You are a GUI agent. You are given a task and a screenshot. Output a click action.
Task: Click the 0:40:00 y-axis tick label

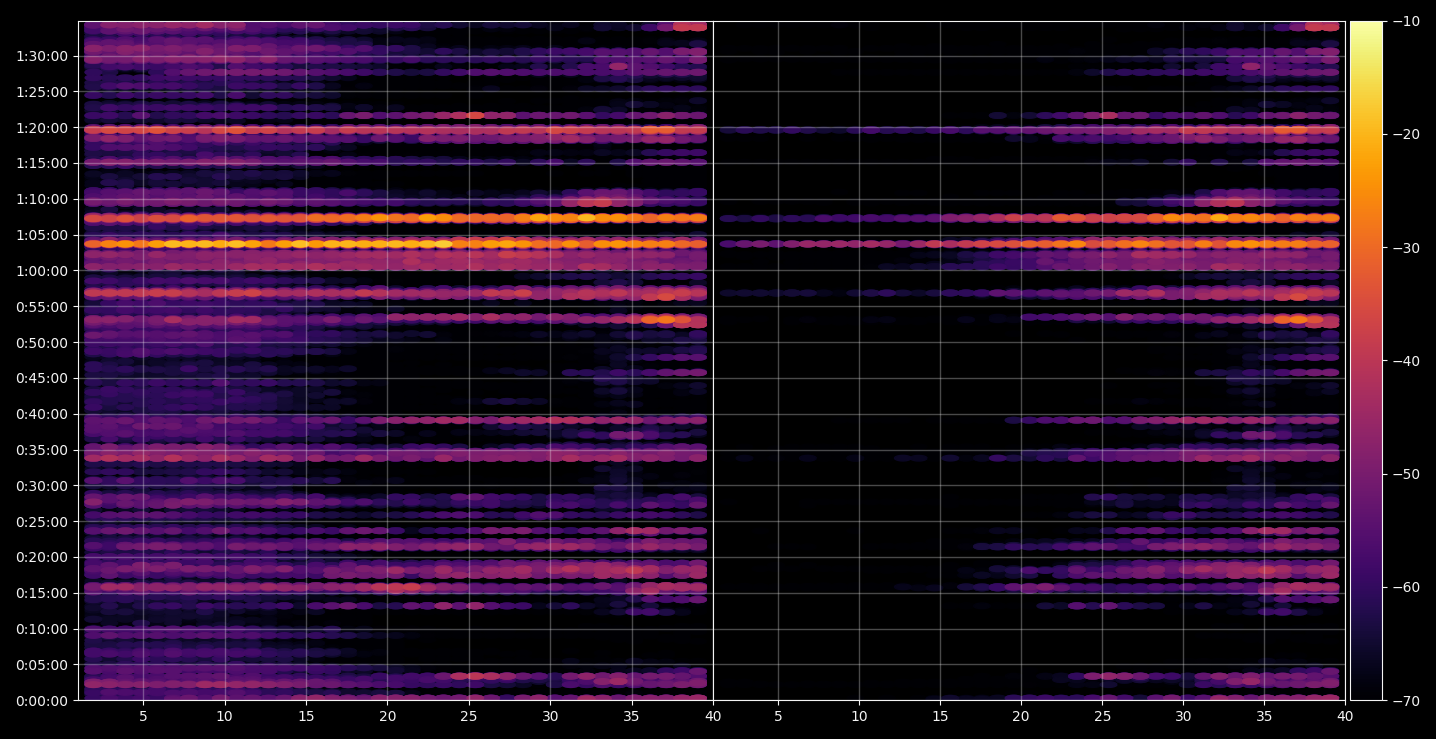(44, 414)
